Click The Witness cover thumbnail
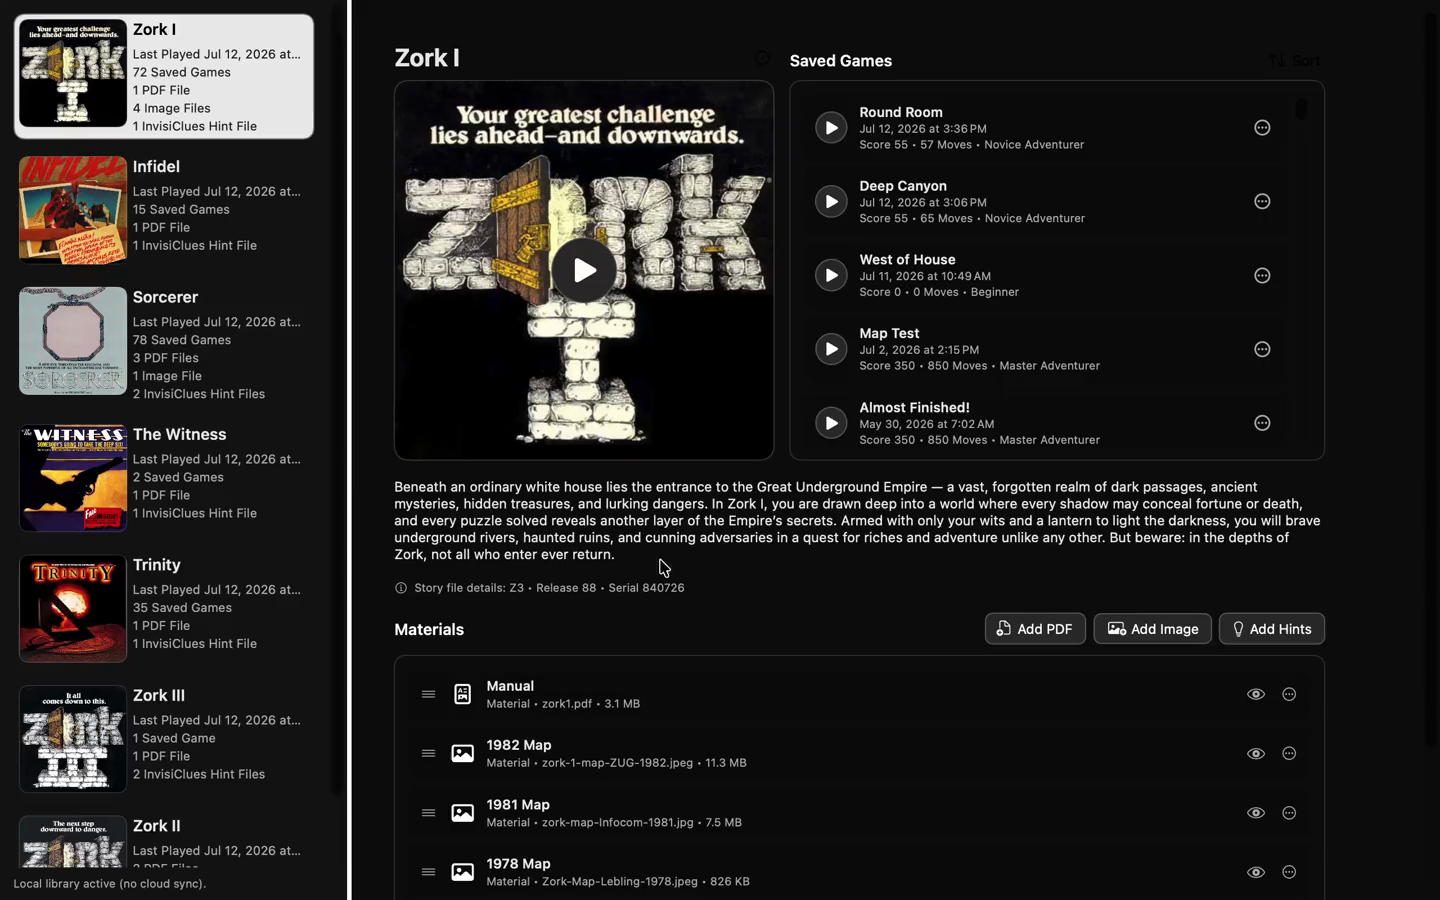 (73, 478)
